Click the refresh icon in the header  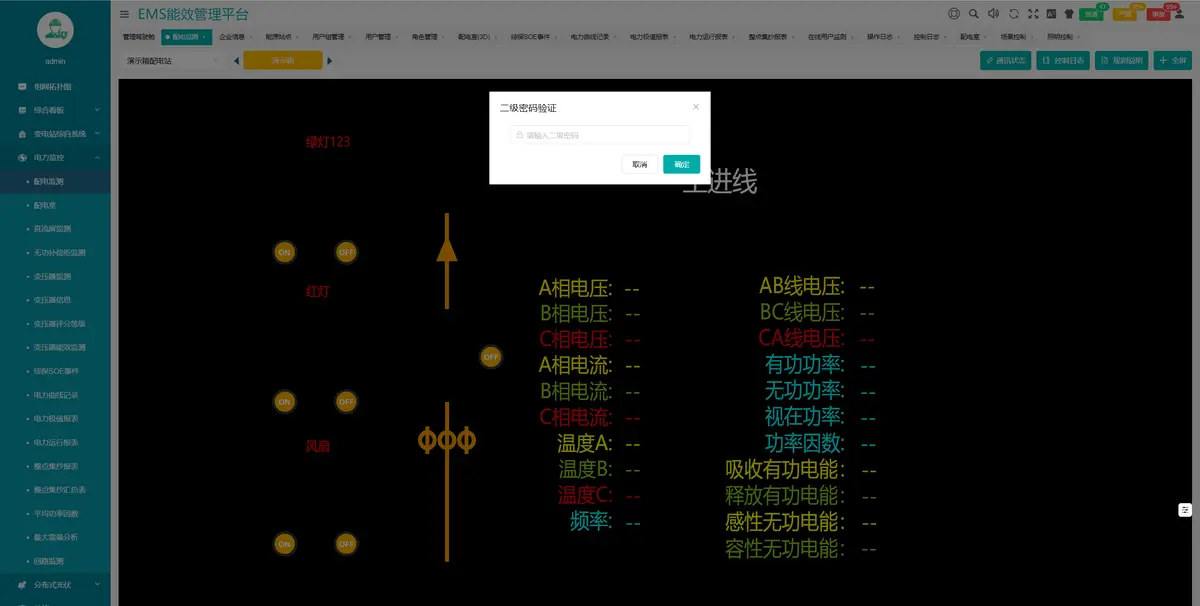(x=1015, y=14)
